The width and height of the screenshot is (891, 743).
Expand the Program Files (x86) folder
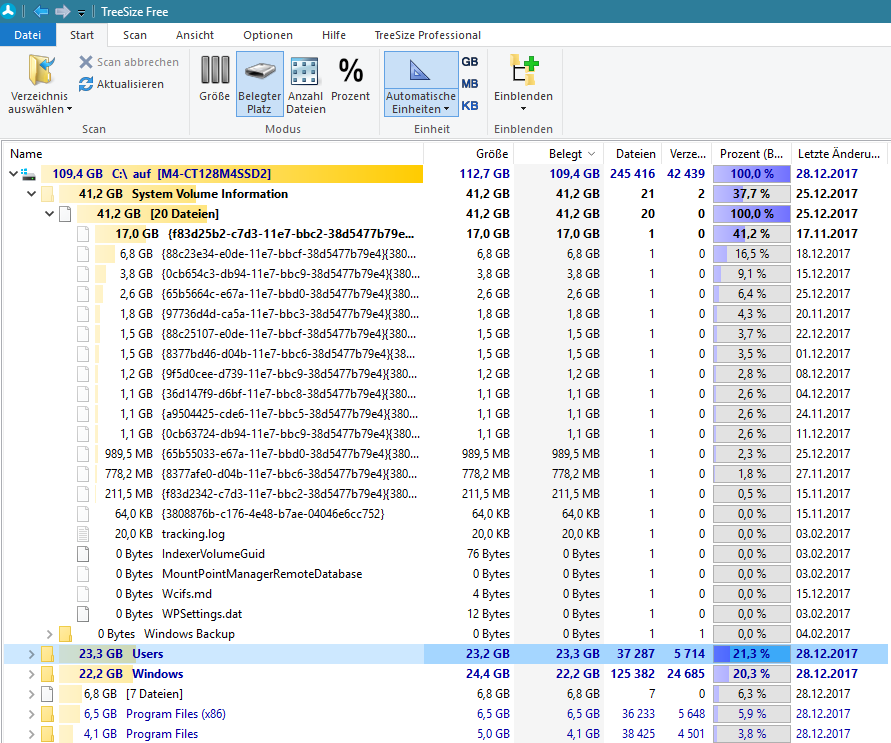coord(31,714)
